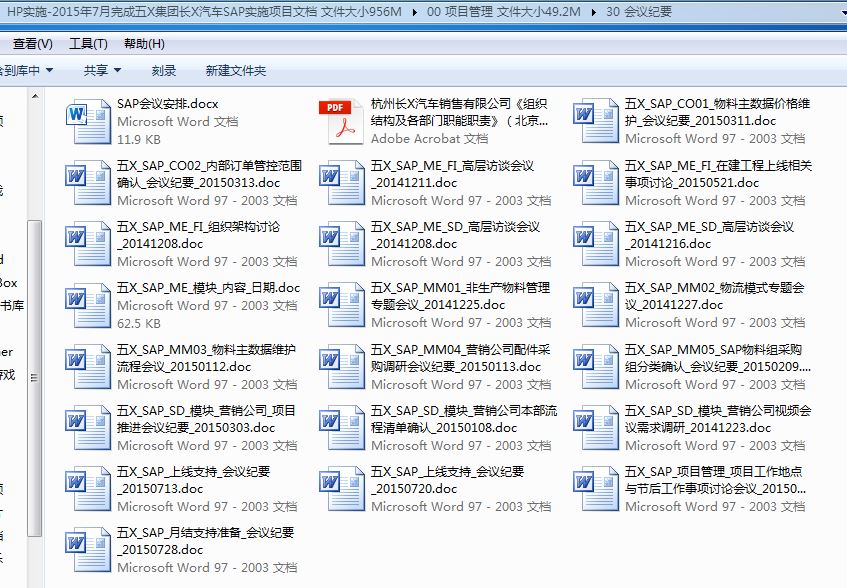Select the SD_模块_营销公司_项目推进会议纪要 icon
This screenshot has height=588, width=847.
88,428
